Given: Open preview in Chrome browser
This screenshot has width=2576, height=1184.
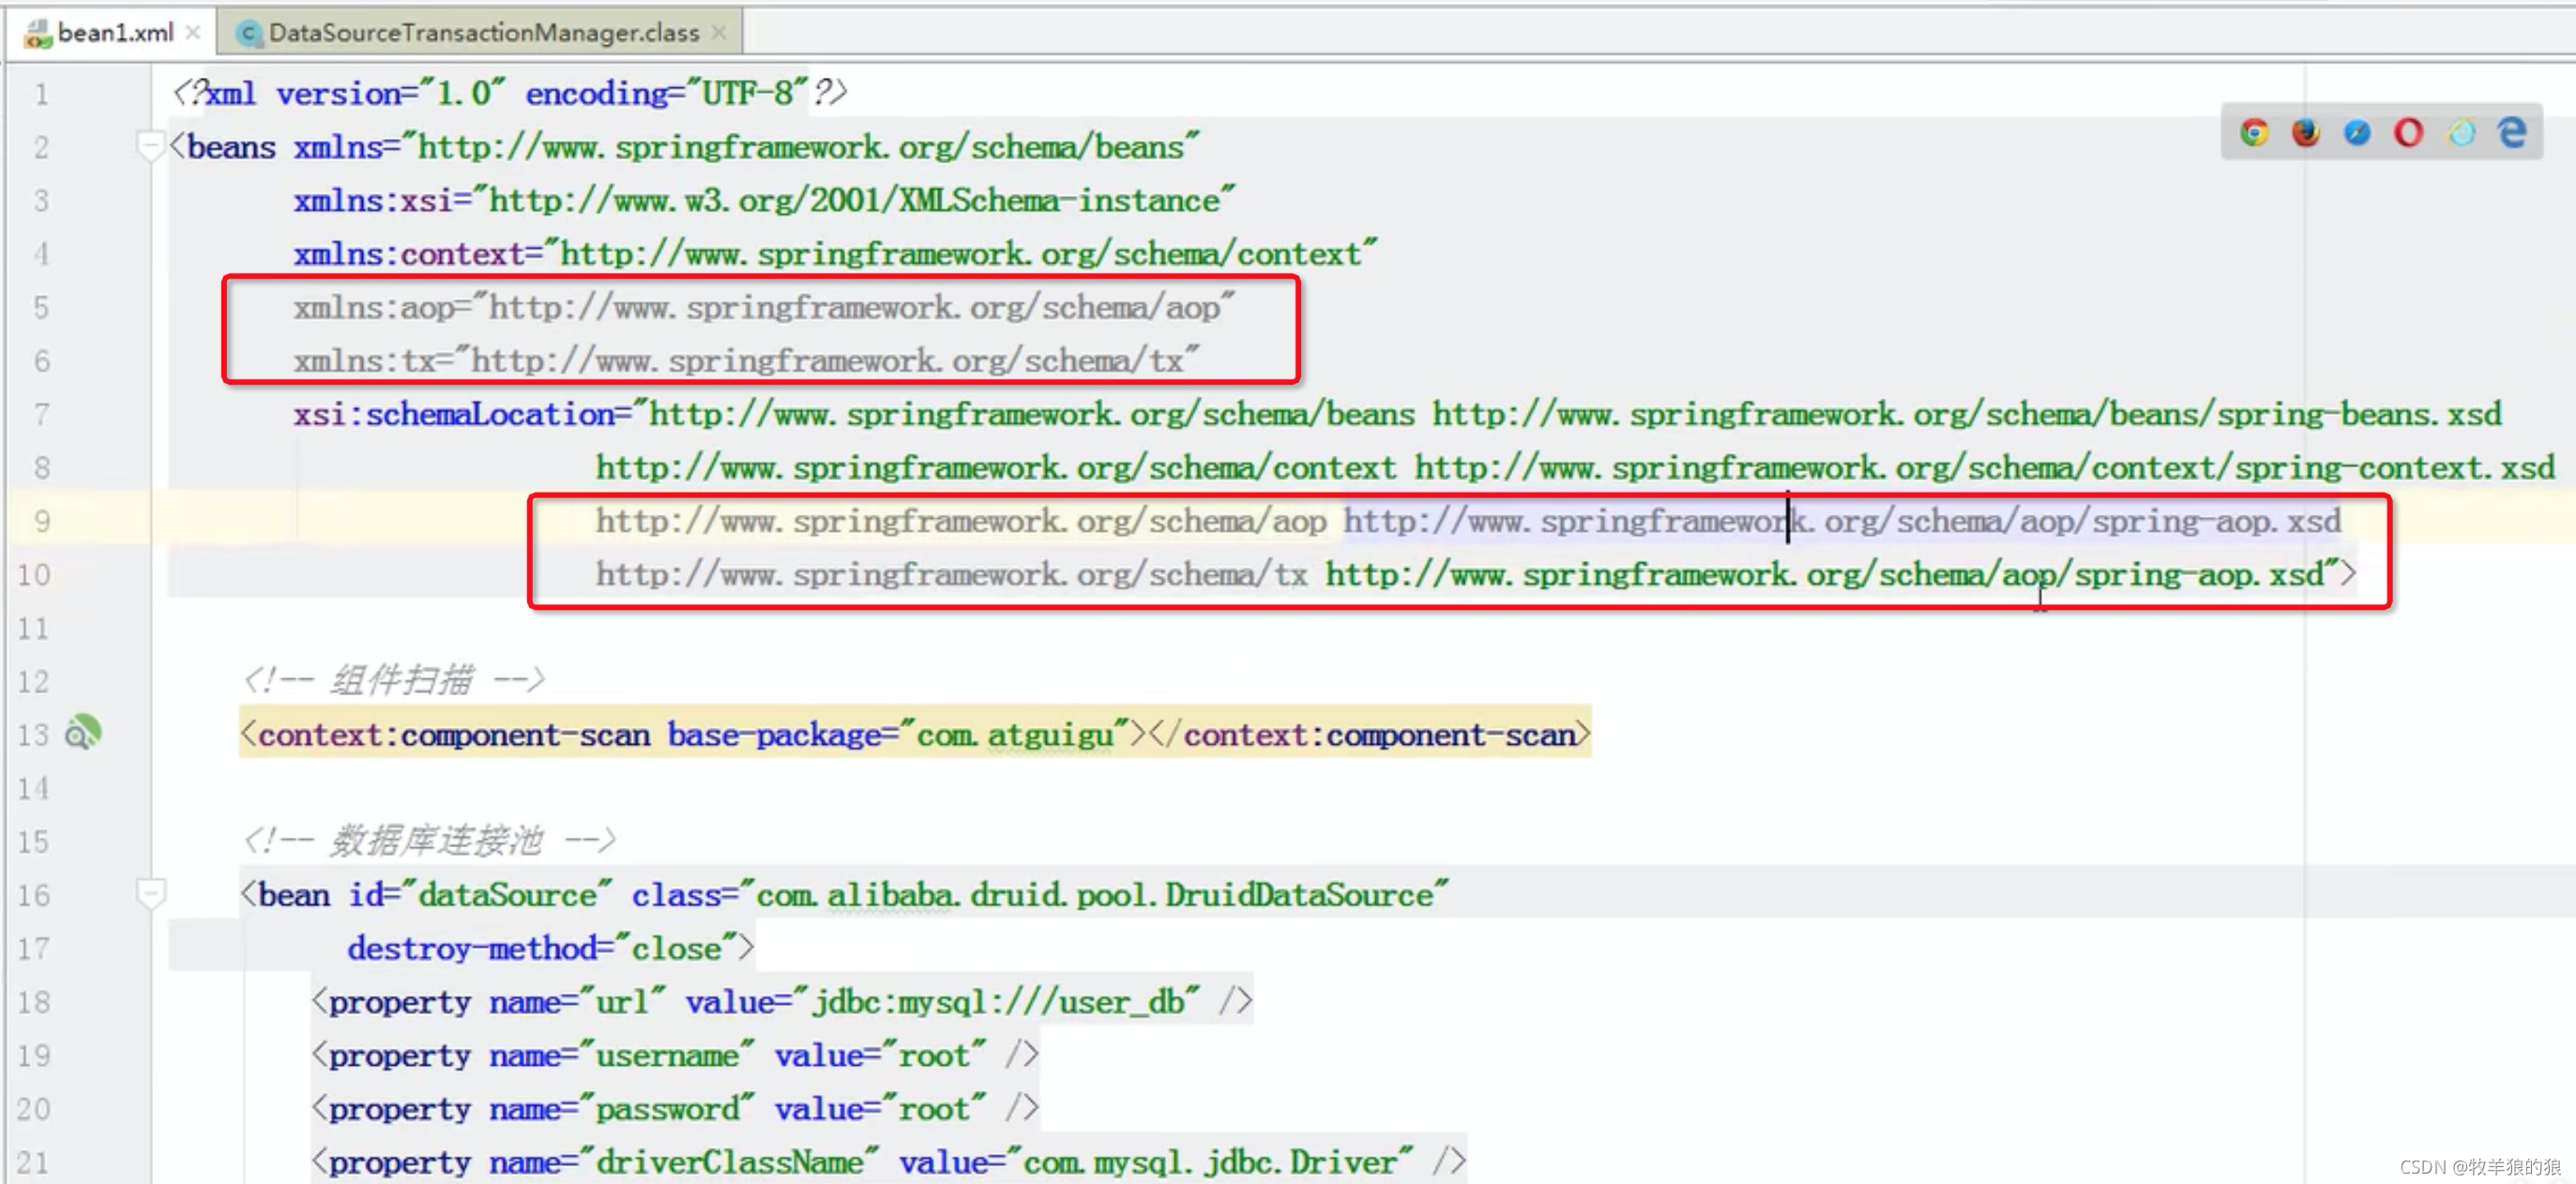Looking at the screenshot, I should tap(2254, 132).
